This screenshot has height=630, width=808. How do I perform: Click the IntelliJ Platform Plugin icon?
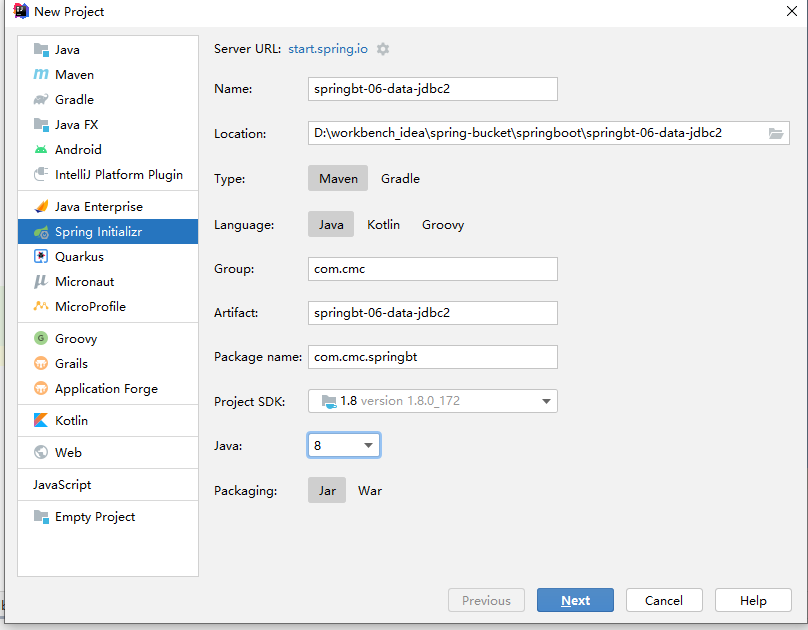point(41,174)
